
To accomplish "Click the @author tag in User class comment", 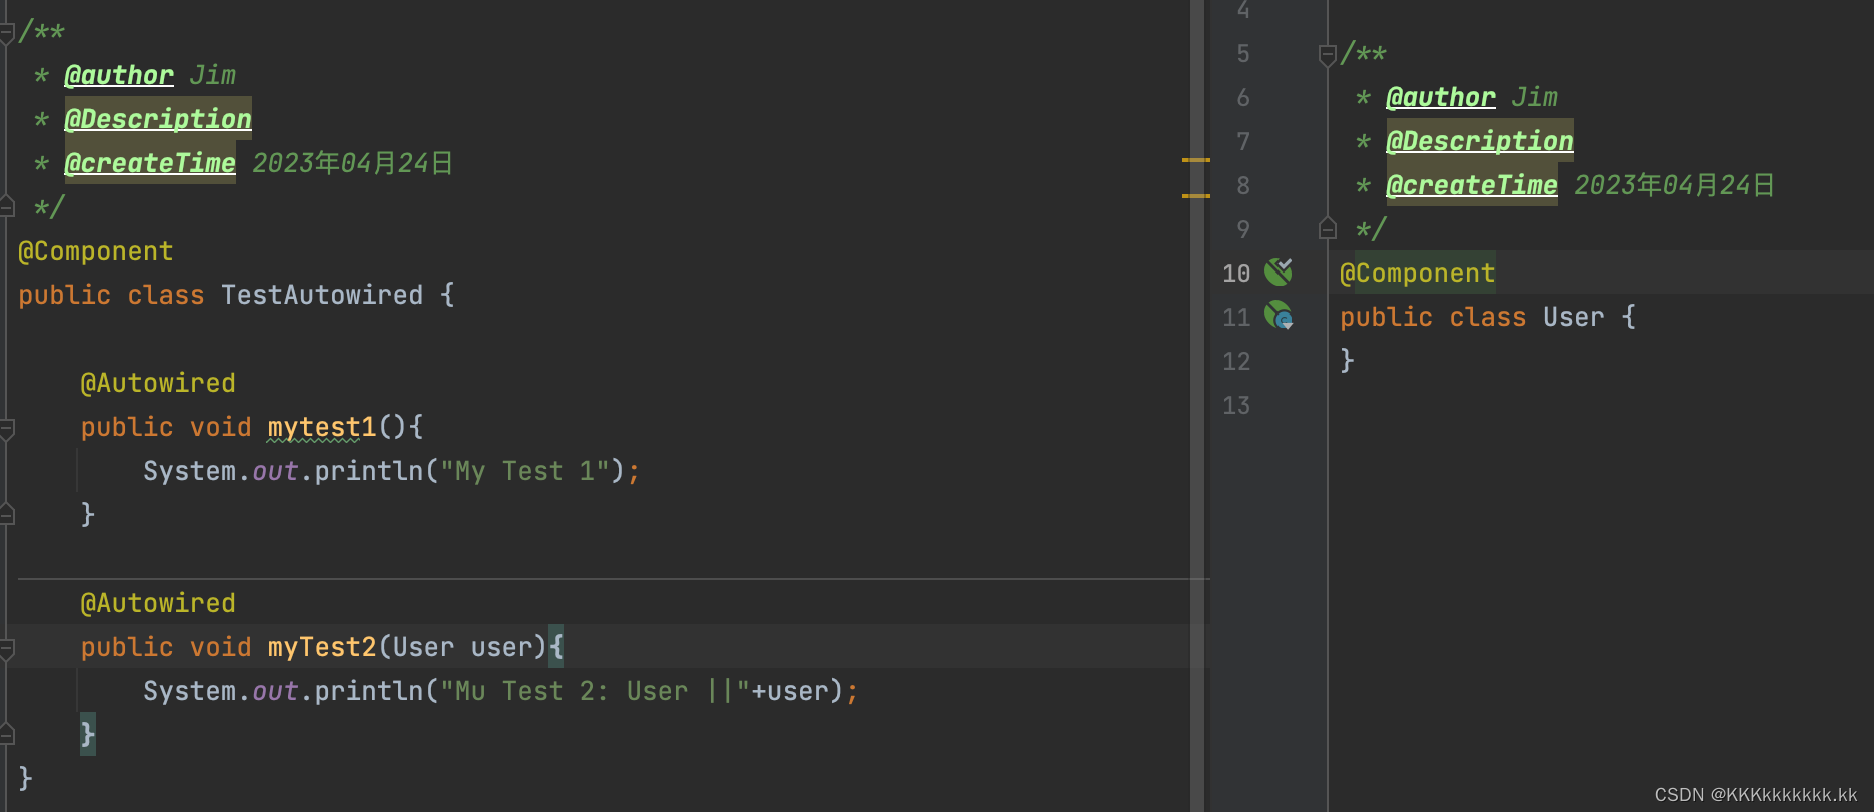I will (1441, 97).
